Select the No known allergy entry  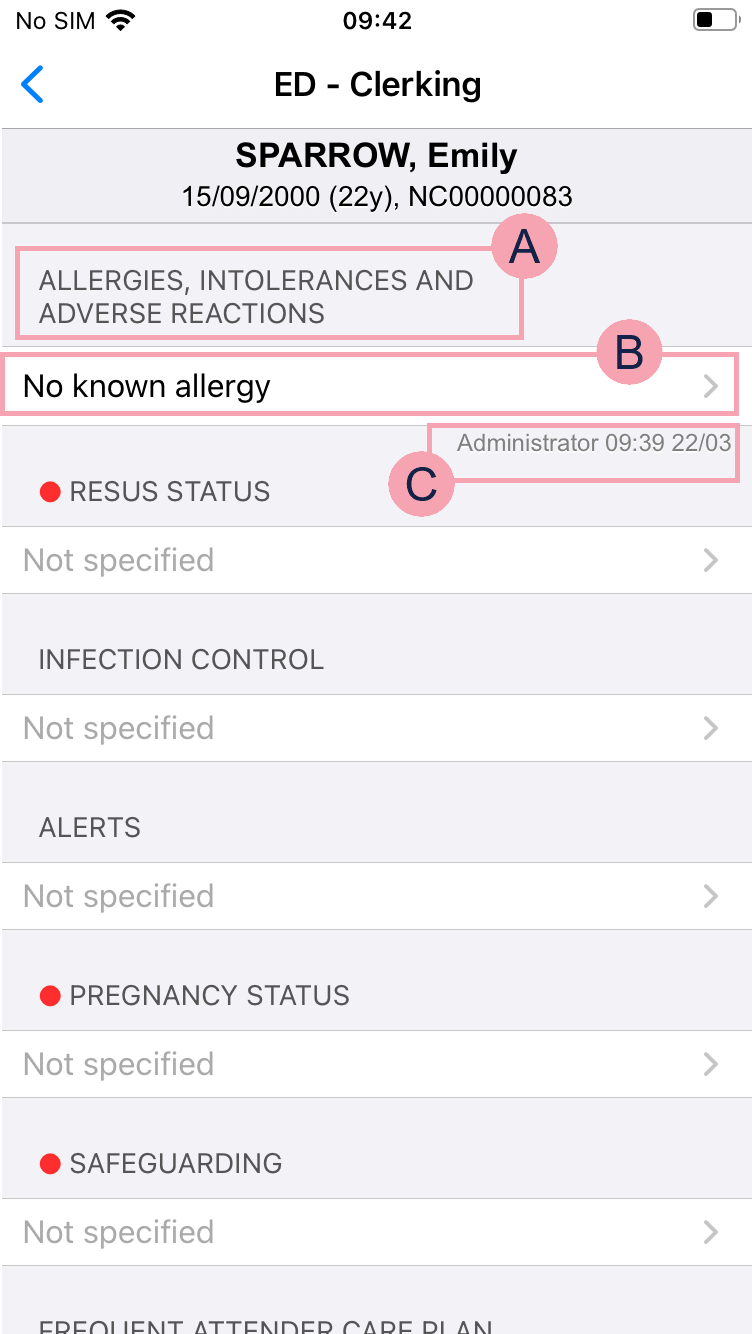point(147,386)
